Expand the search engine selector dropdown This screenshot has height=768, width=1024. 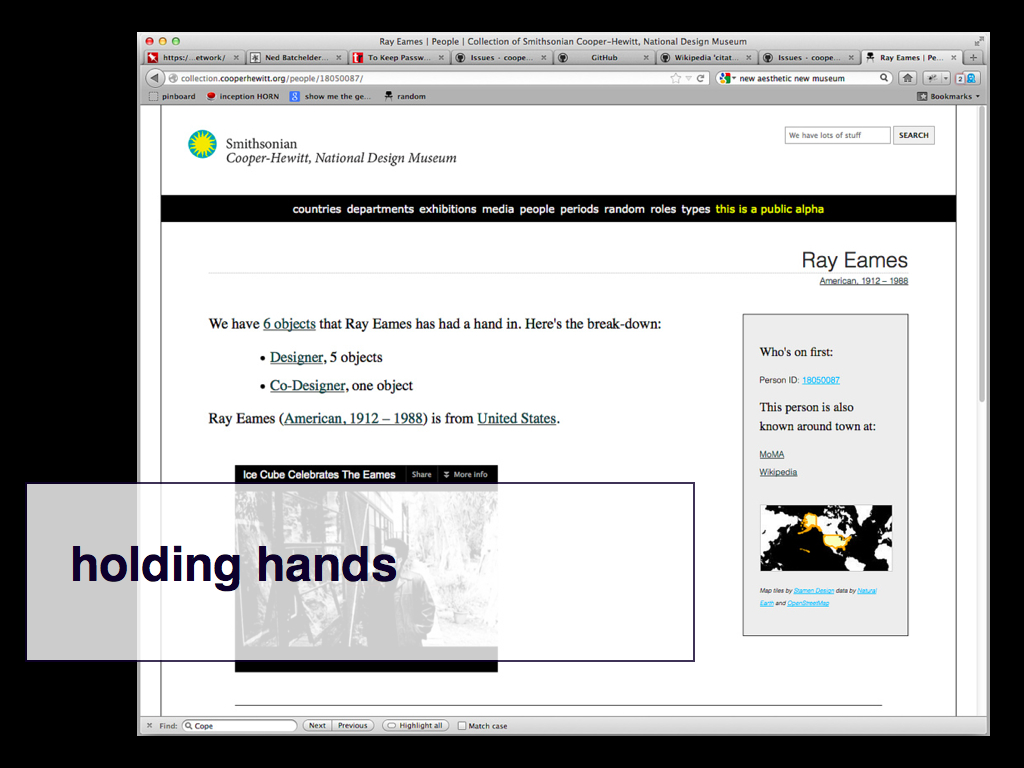[727, 78]
